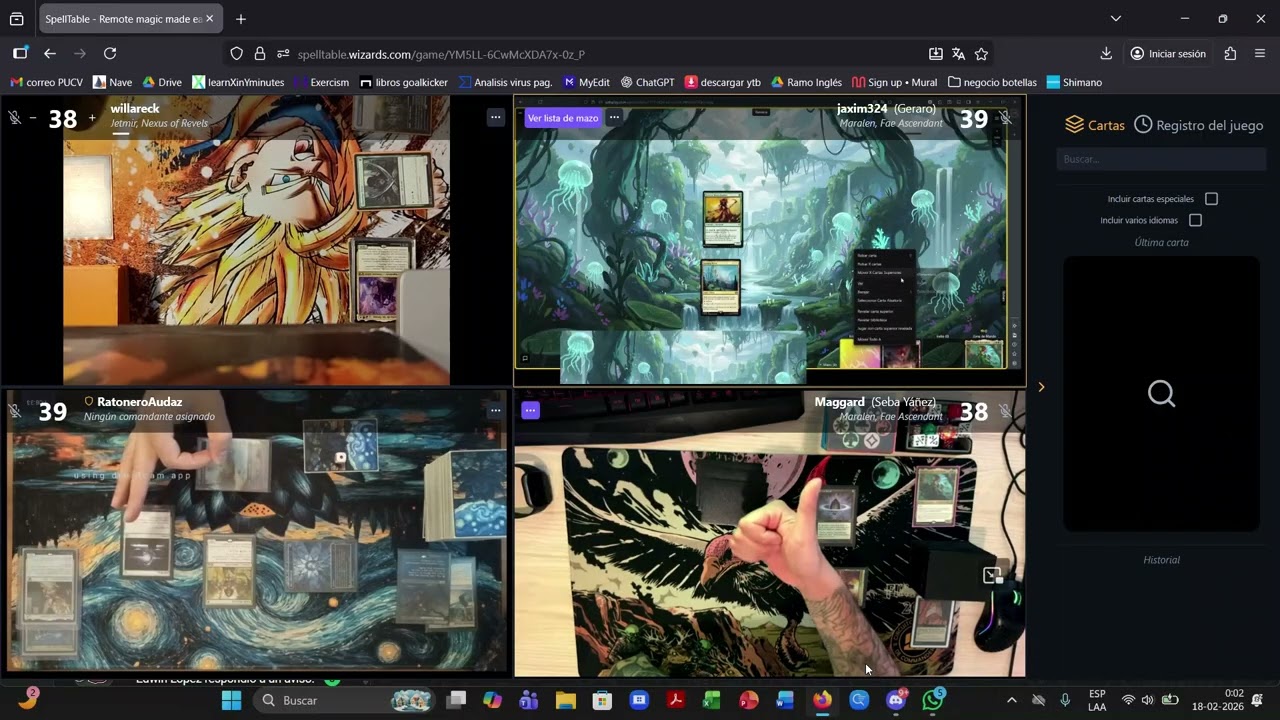Open the learnXinYminutes bookmark

[238, 82]
